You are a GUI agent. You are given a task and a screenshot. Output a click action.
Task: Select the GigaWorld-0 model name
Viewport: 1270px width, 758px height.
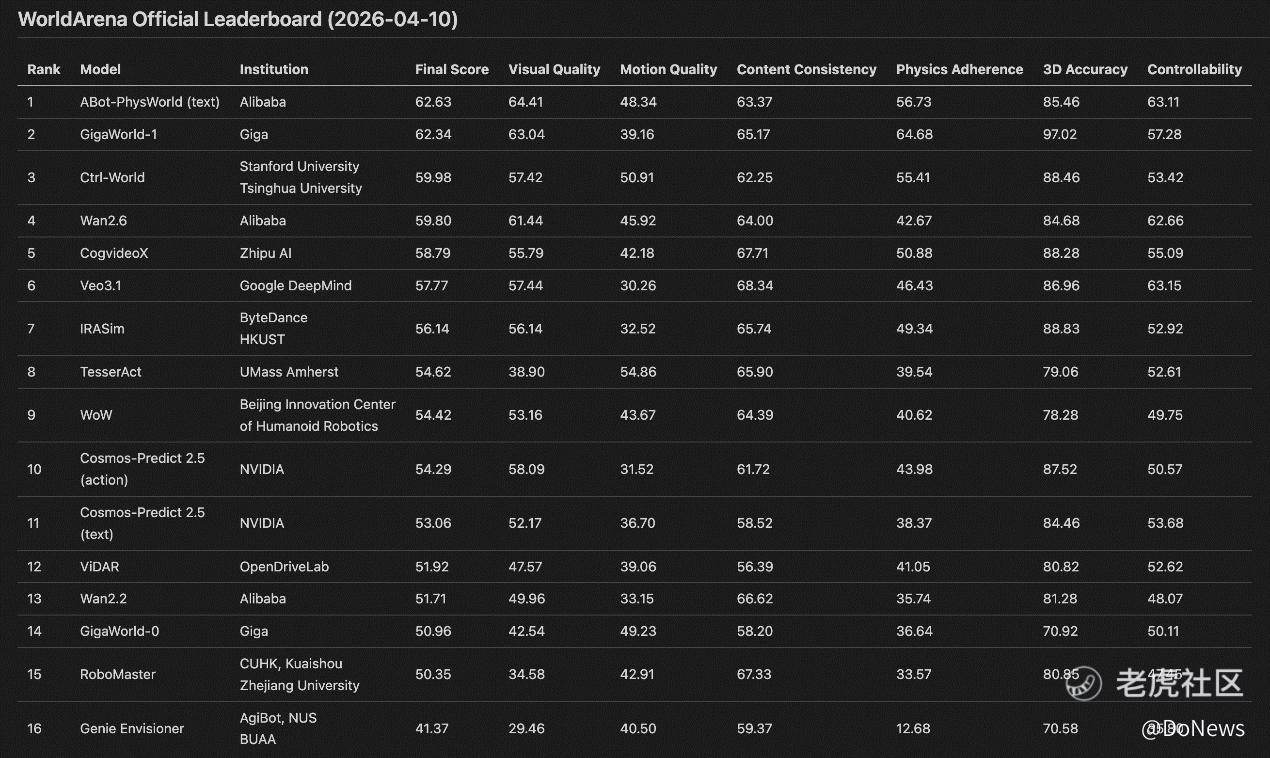click(119, 631)
